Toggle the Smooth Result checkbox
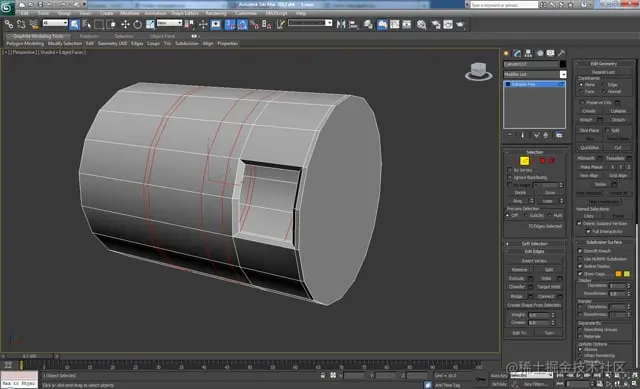 coord(580,251)
